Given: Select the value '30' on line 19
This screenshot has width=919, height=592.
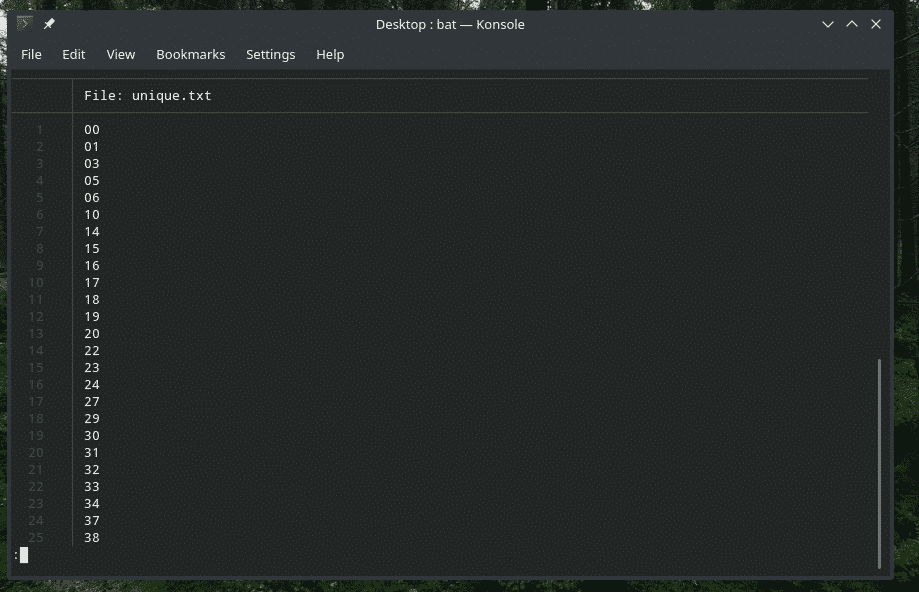Looking at the screenshot, I should coord(92,436).
